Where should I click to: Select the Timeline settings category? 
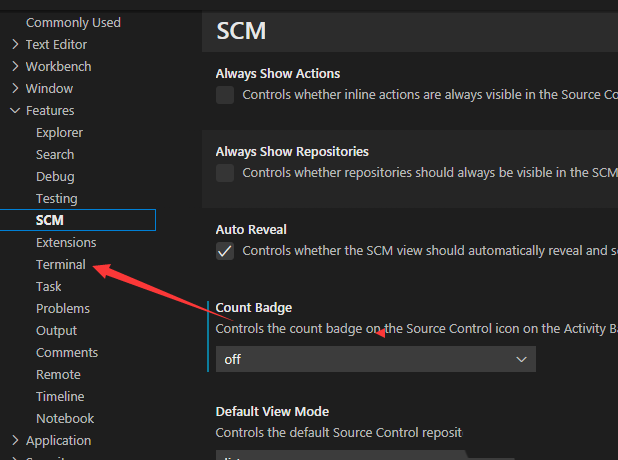60,396
